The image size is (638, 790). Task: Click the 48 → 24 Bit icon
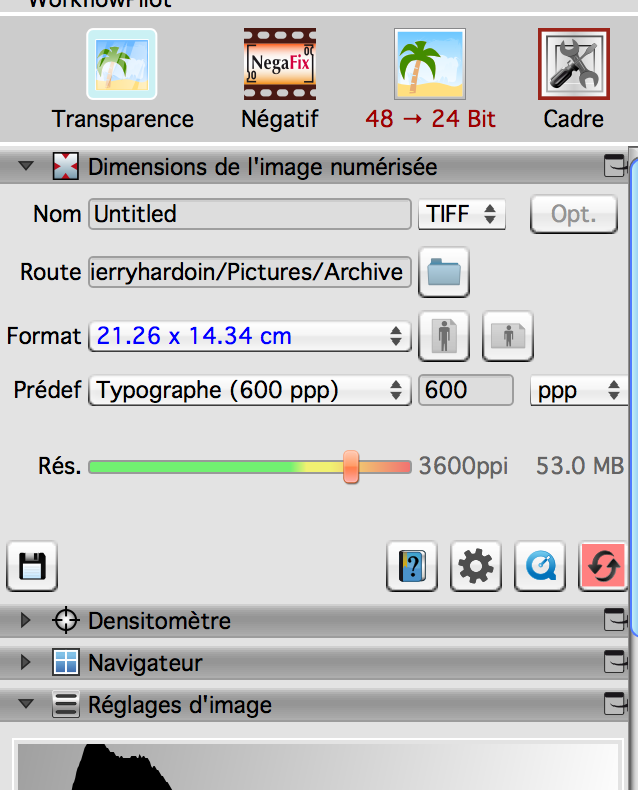coord(430,64)
